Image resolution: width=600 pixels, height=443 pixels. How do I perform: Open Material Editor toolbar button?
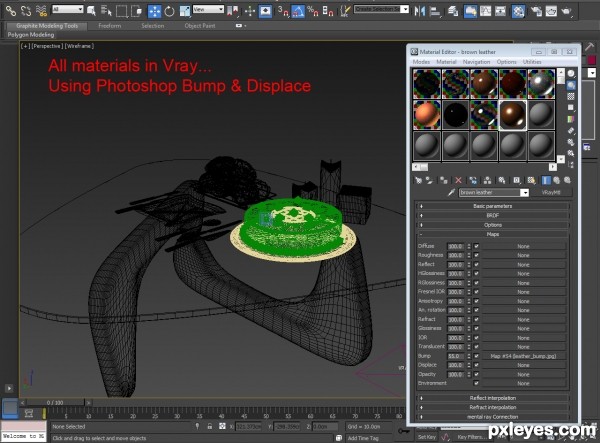(518, 11)
